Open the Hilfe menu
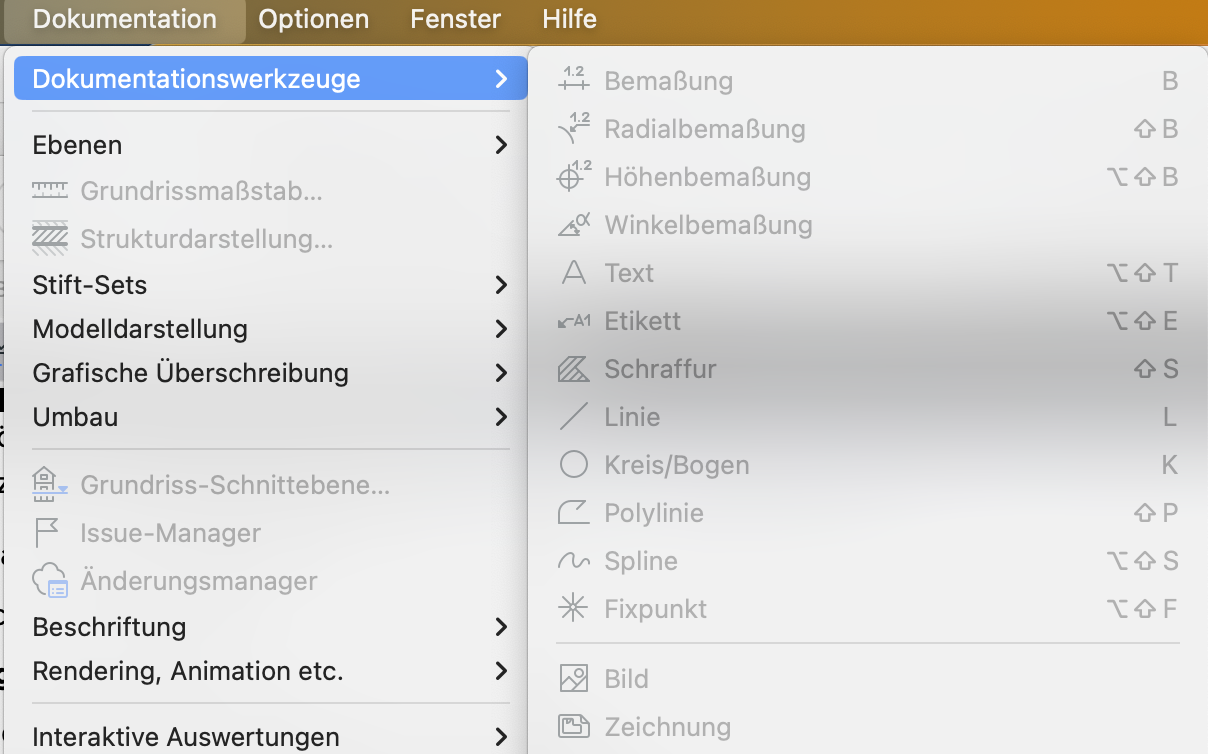Viewport: 1208px width, 754px height. (x=569, y=19)
